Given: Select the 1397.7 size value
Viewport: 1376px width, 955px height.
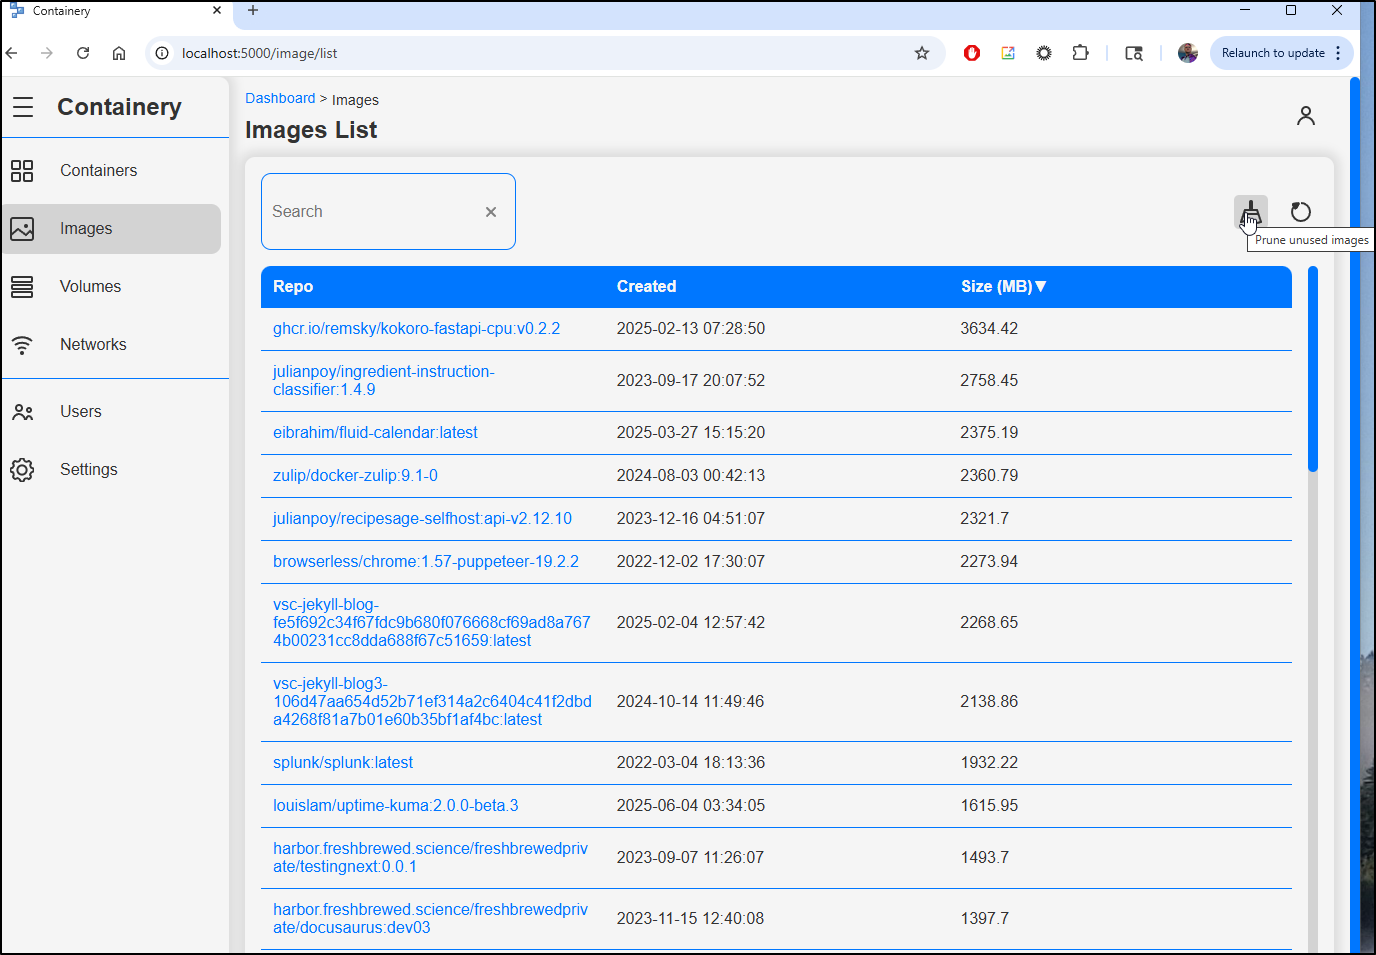Looking at the screenshot, I should click(985, 919).
